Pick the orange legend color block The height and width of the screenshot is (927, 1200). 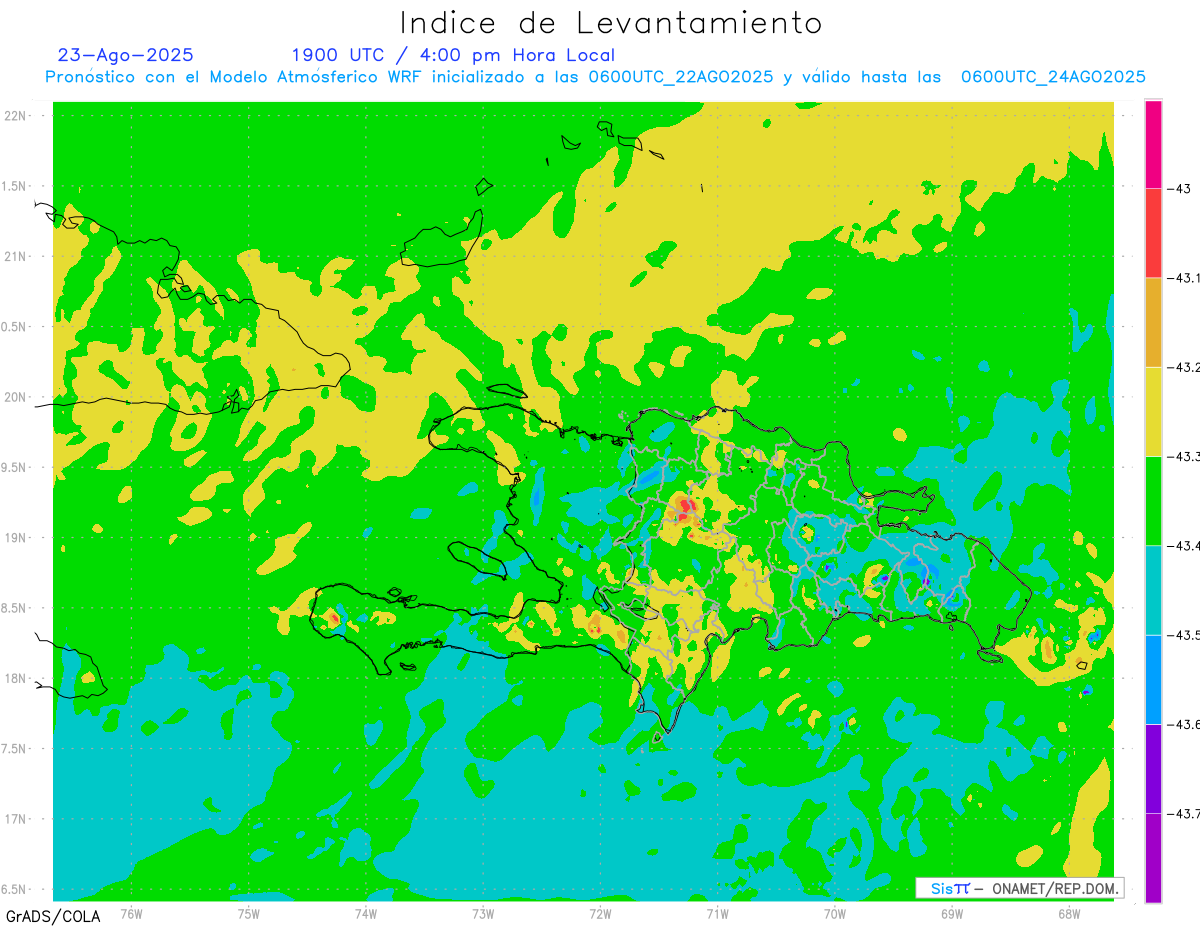coord(1153,322)
